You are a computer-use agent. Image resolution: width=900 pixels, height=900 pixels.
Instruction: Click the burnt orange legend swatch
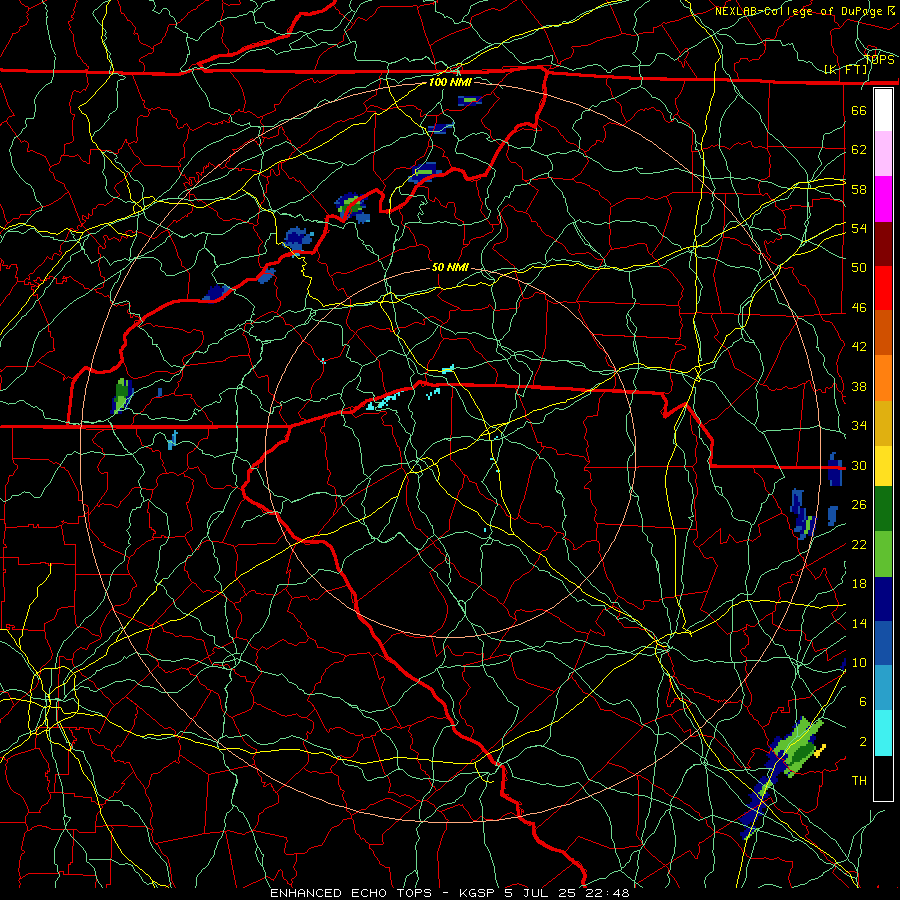coord(883,332)
